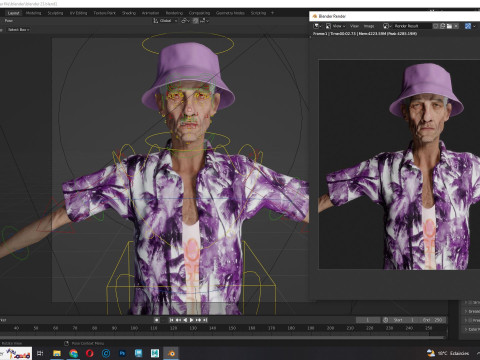Click the rendered character image in render window
Viewport: 480px width, 360px height.
point(399,164)
